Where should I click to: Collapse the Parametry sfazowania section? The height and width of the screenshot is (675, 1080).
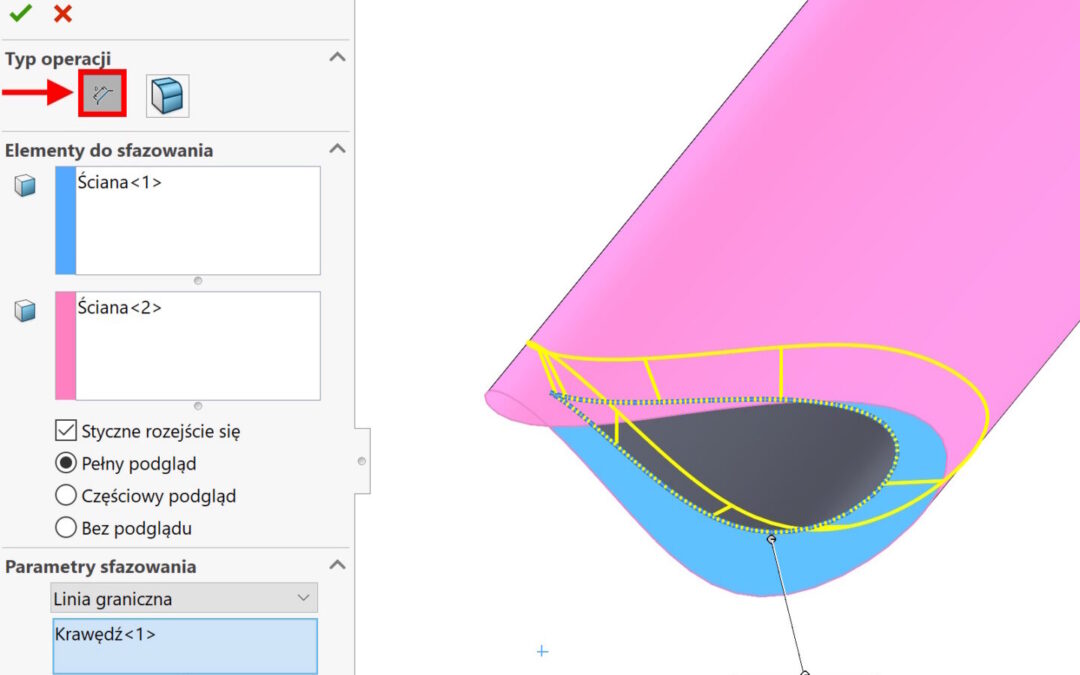(338, 565)
